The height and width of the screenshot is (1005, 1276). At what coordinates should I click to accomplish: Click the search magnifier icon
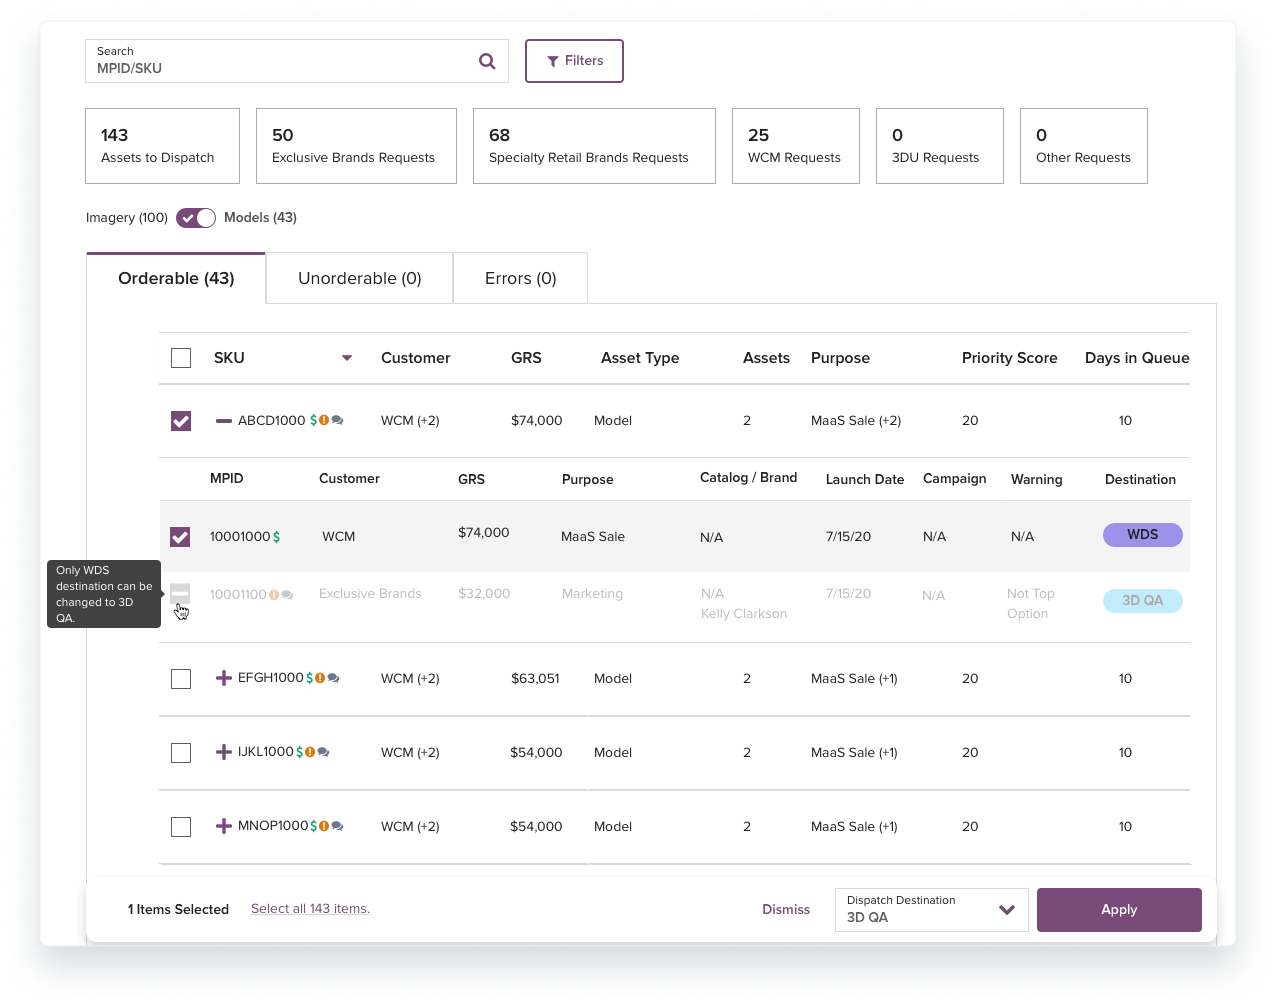point(487,61)
